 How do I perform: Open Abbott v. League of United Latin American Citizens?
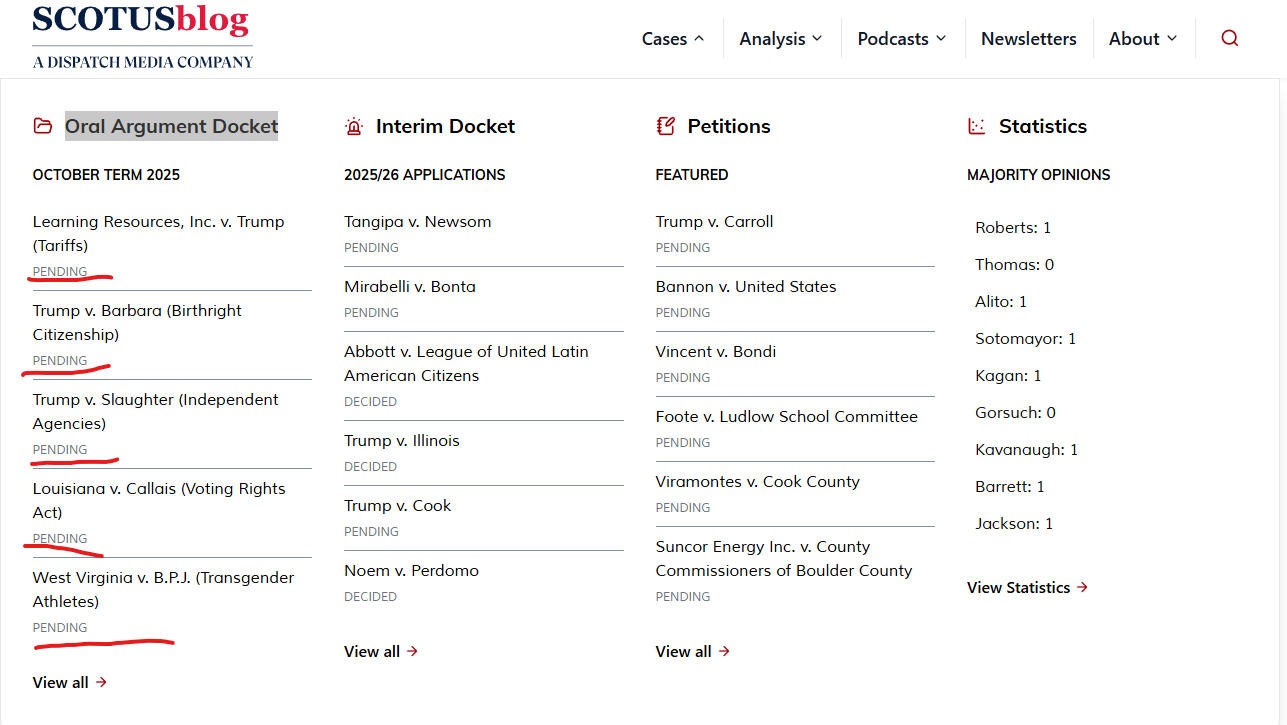pyautogui.click(x=466, y=363)
